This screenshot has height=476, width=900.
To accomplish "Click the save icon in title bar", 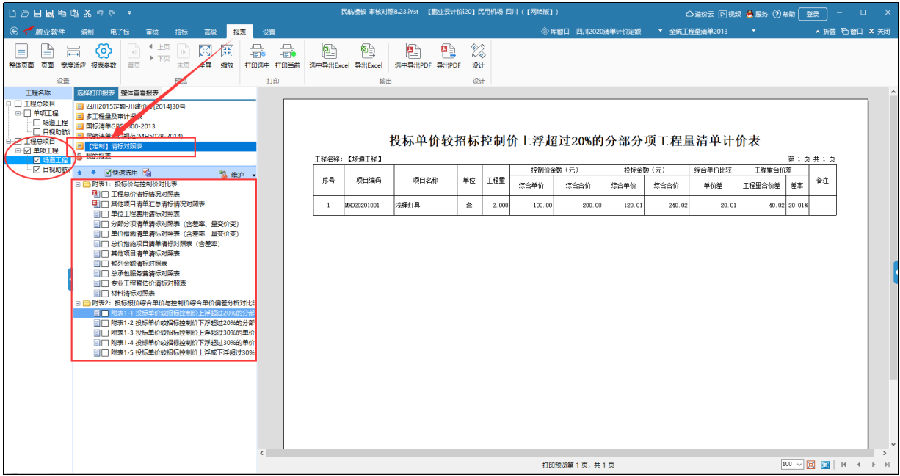I will click(37, 13).
